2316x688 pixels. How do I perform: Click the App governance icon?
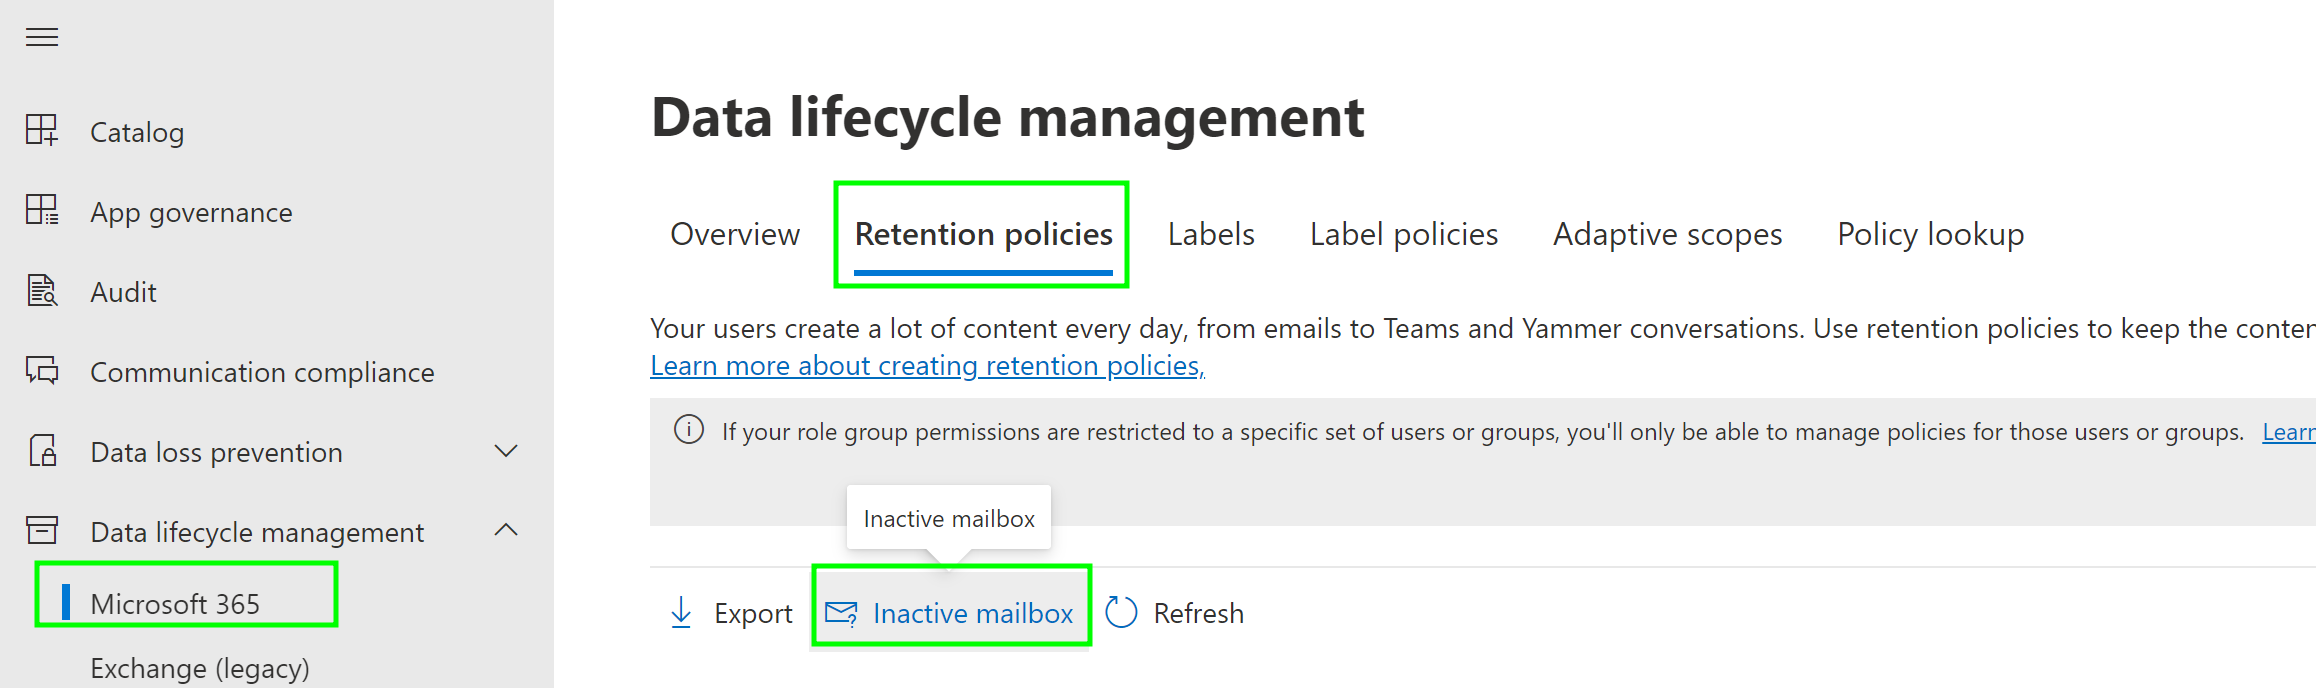tap(42, 211)
